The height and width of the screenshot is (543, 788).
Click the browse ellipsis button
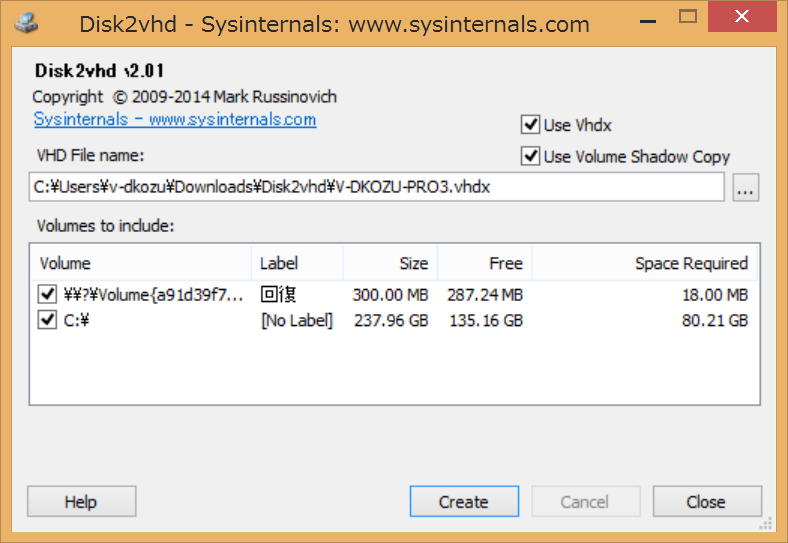(x=745, y=187)
